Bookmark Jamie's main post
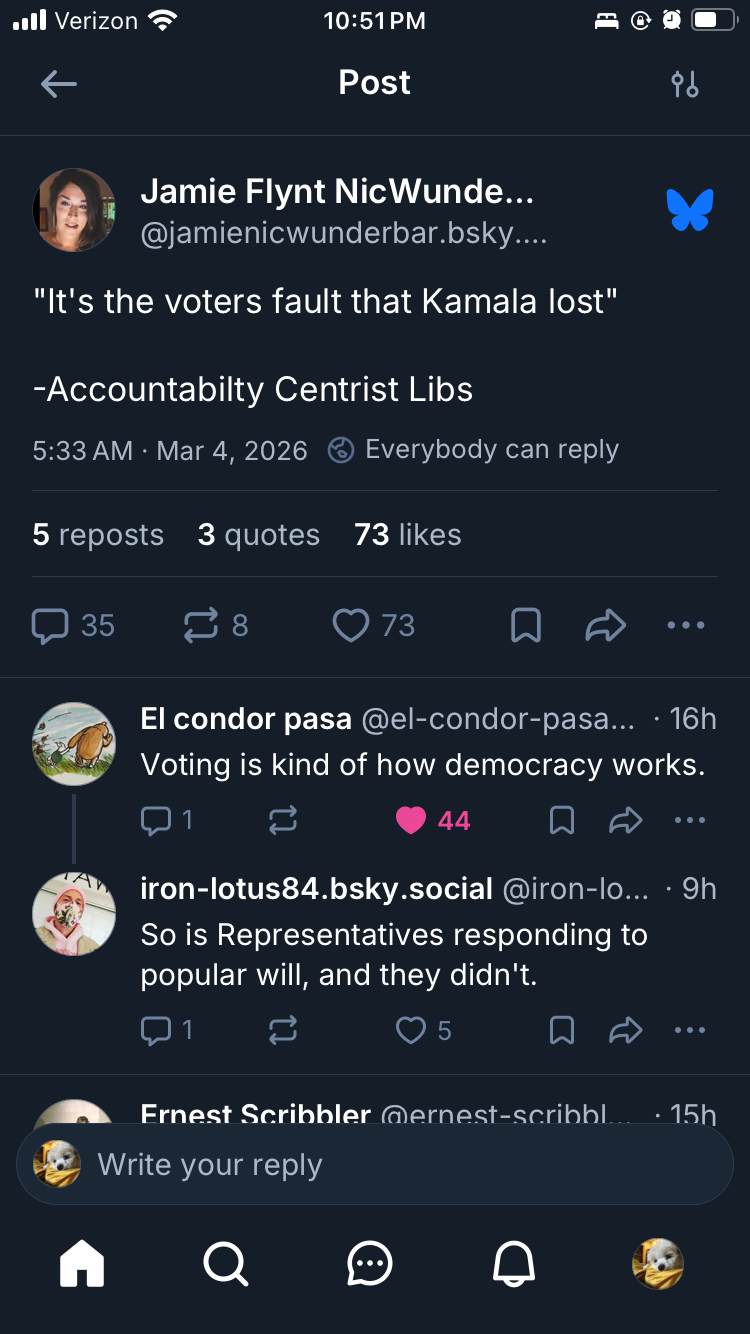 [x=526, y=626]
